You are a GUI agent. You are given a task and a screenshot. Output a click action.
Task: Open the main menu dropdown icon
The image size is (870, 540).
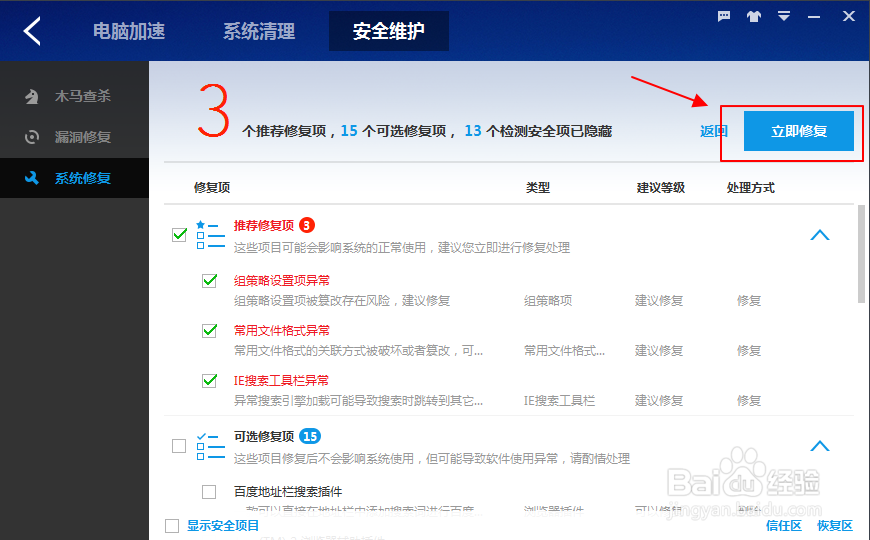783,16
